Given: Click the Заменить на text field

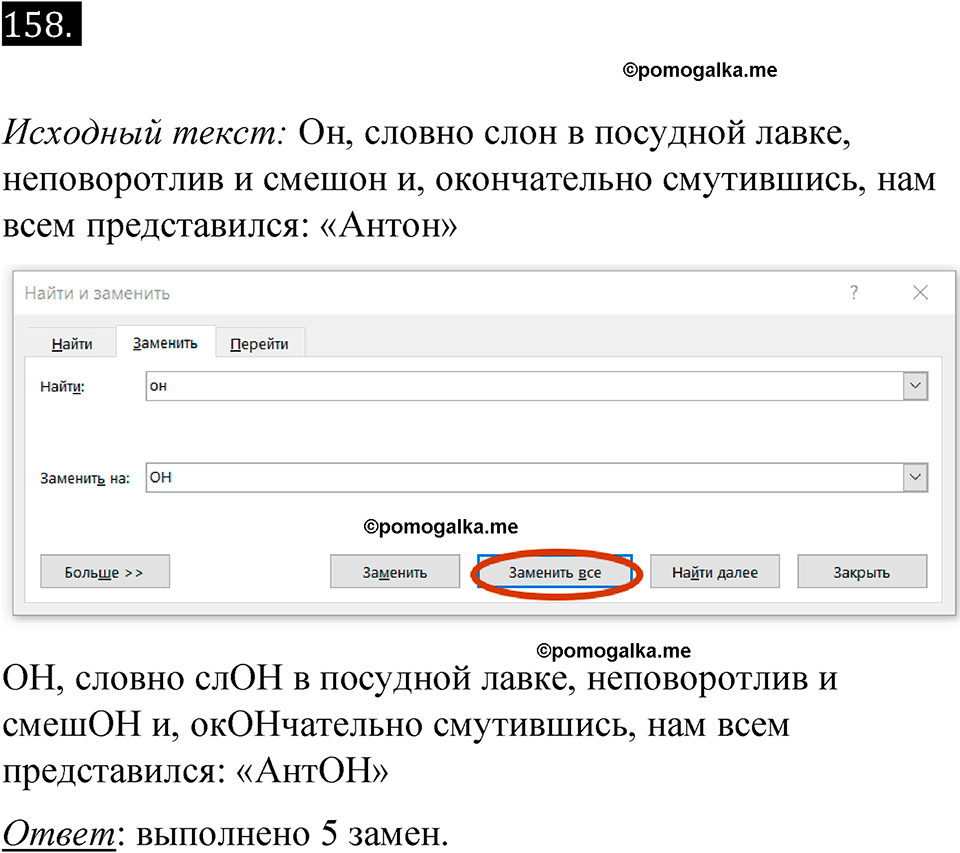Looking at the screenshot, I should (525, 477).
